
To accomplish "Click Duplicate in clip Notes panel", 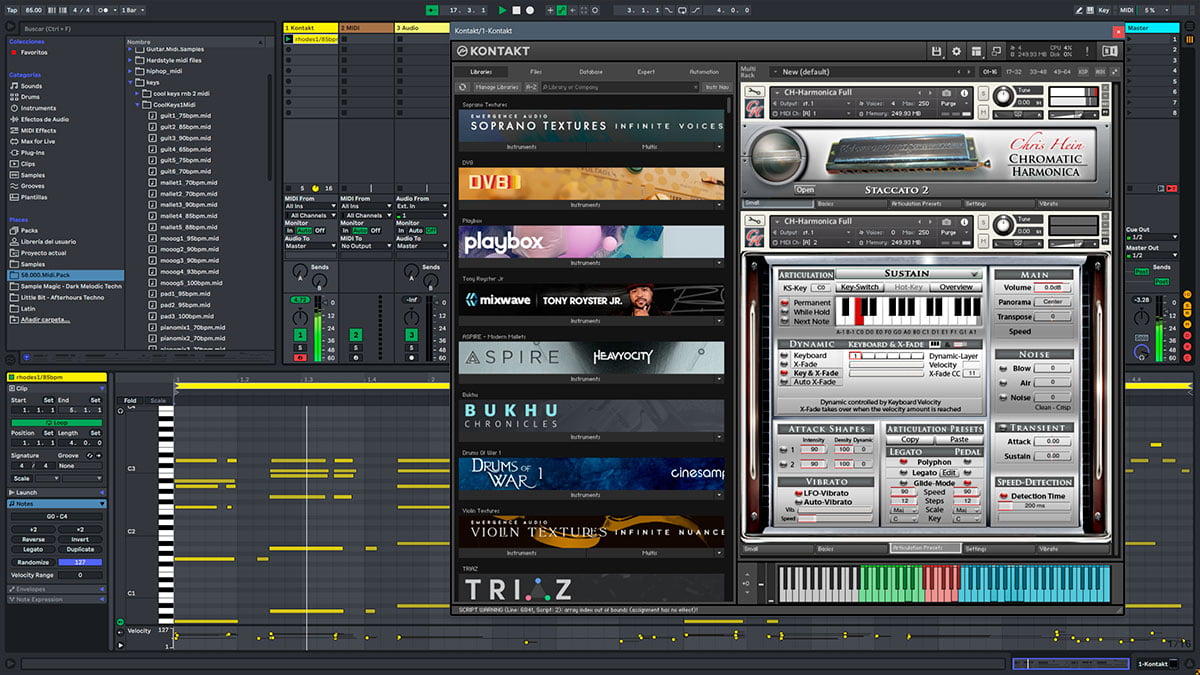I will click(81, 549).
